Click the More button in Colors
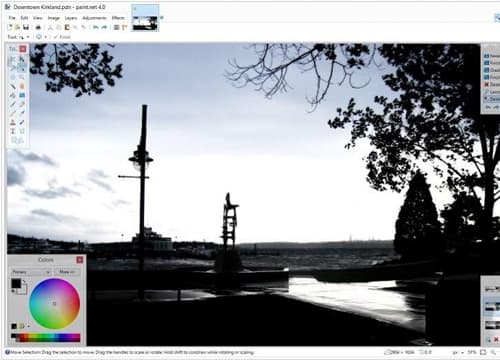The image size is (500, 360). pos(66,272)
